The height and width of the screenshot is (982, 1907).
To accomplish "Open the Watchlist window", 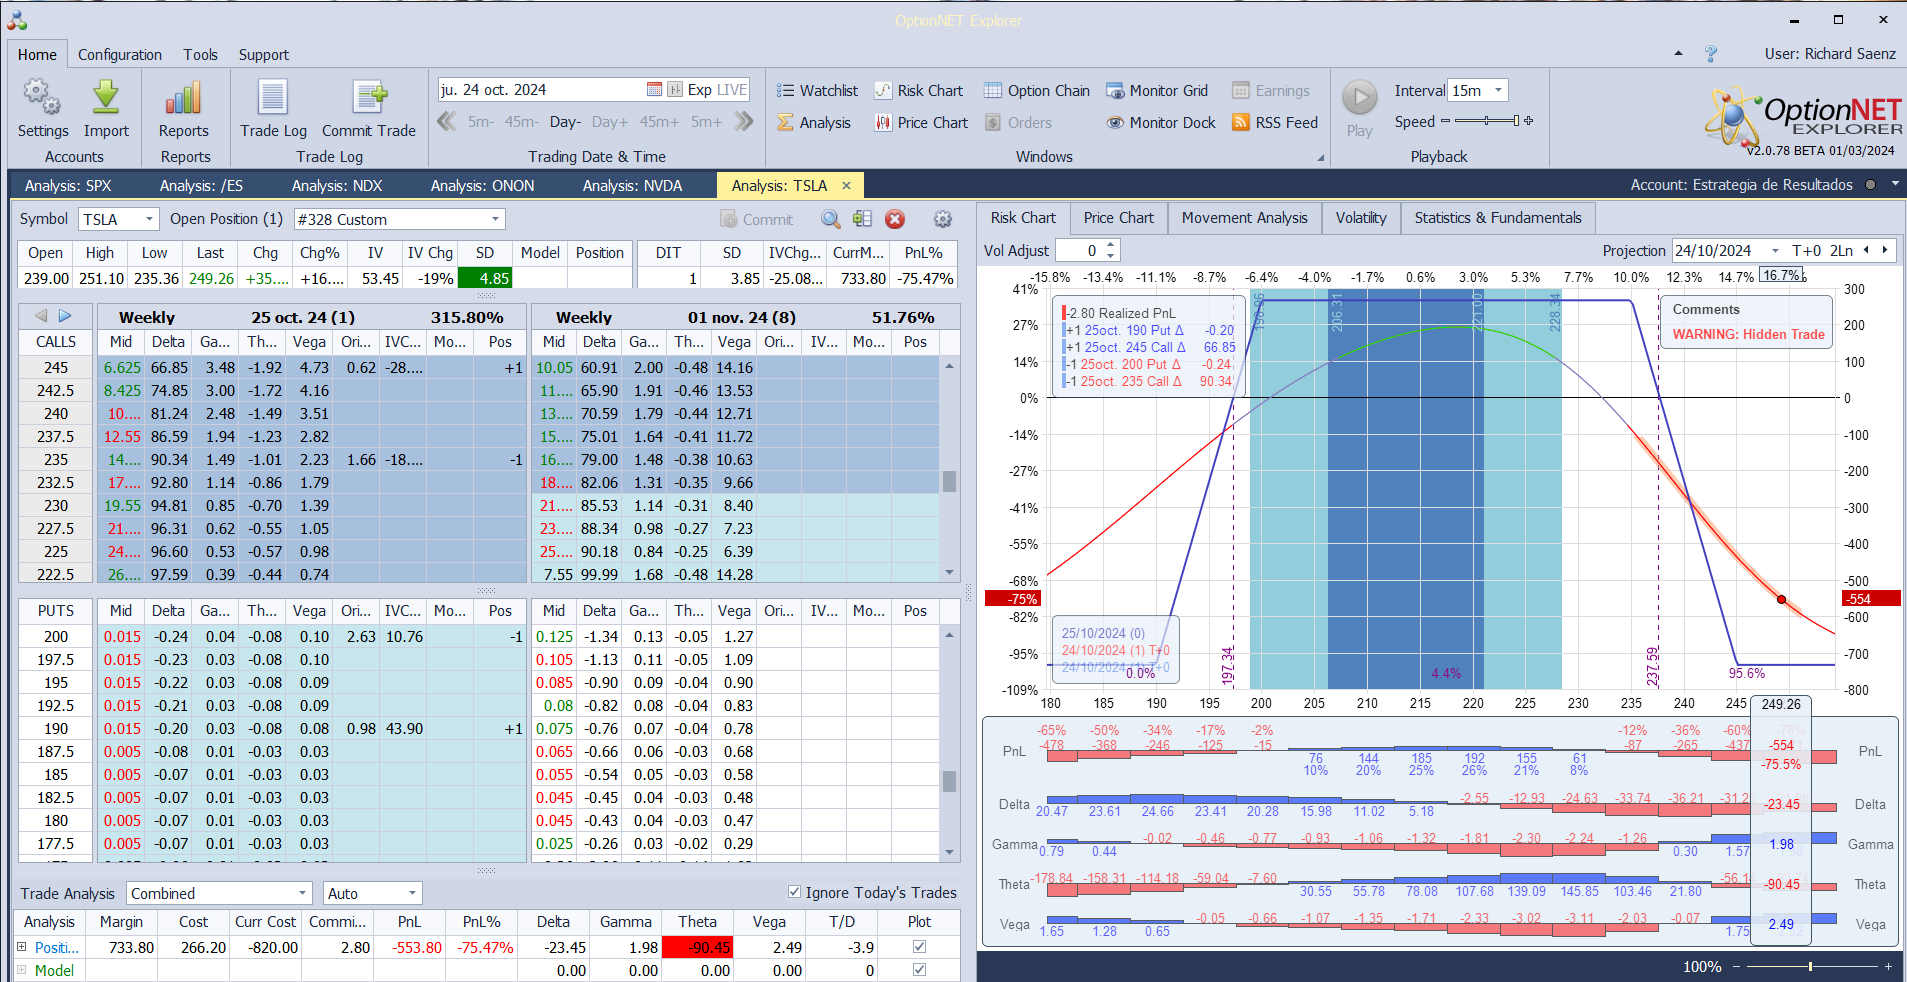I will coord(817,91).
